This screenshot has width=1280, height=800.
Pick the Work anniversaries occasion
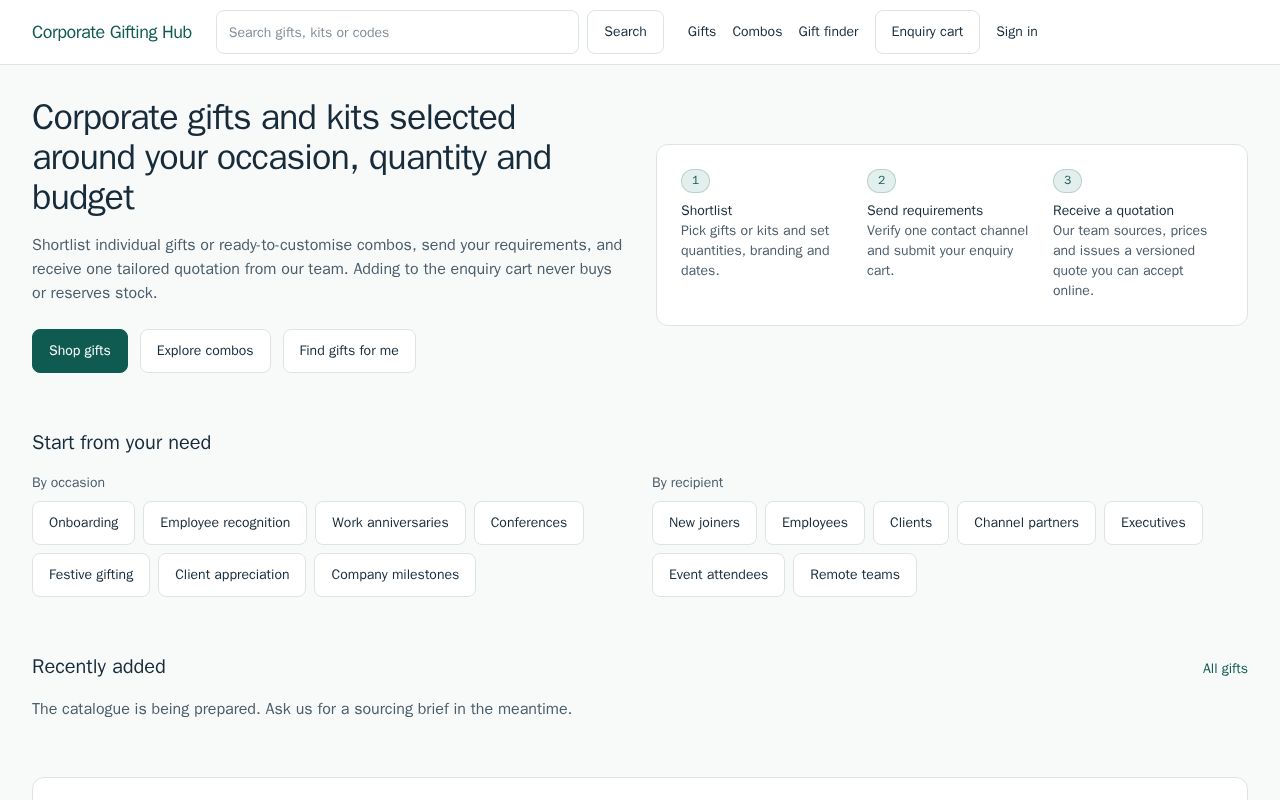click(390, 523)
